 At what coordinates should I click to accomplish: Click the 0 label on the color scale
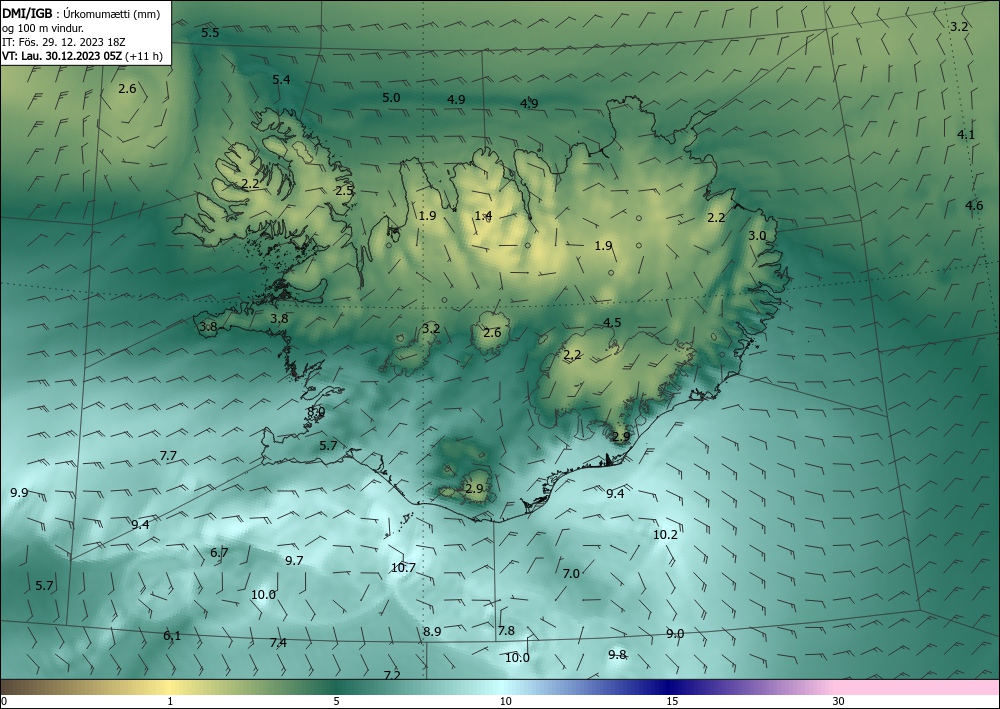4,701
